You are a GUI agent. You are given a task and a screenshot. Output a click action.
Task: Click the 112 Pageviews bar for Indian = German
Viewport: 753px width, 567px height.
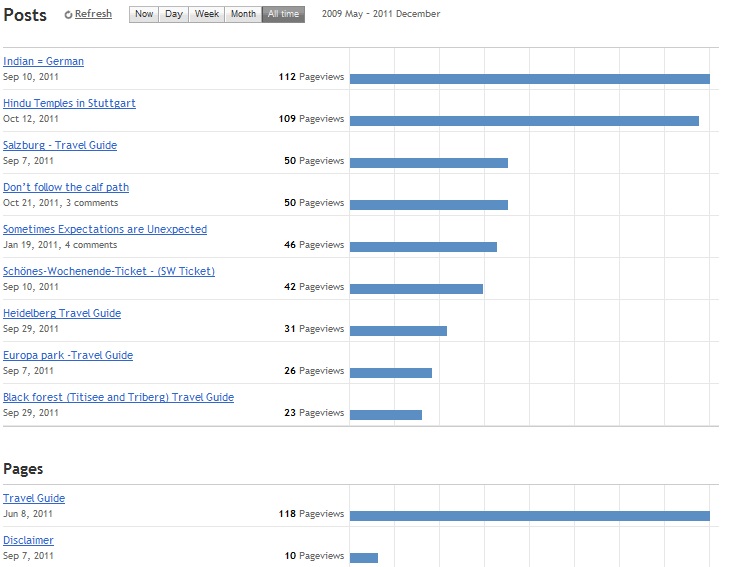(530, 79)
